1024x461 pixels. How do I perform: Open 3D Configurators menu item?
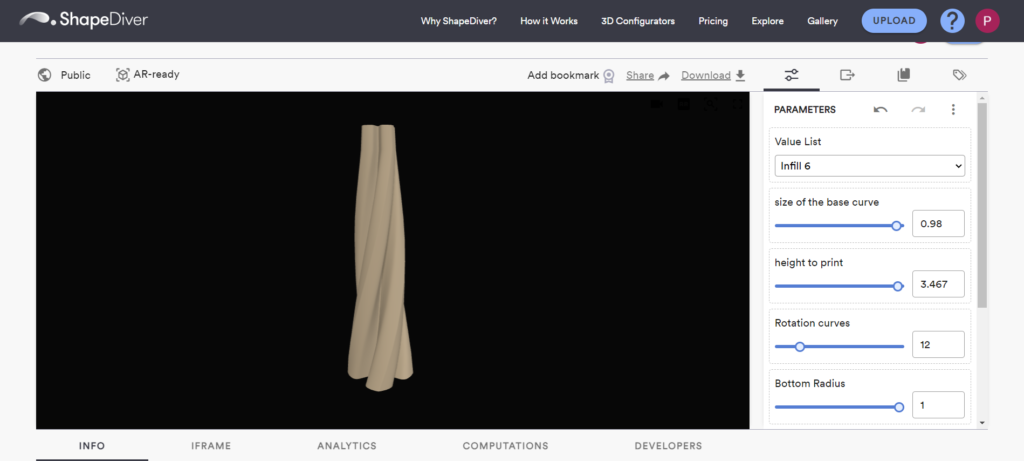[637, 21]
